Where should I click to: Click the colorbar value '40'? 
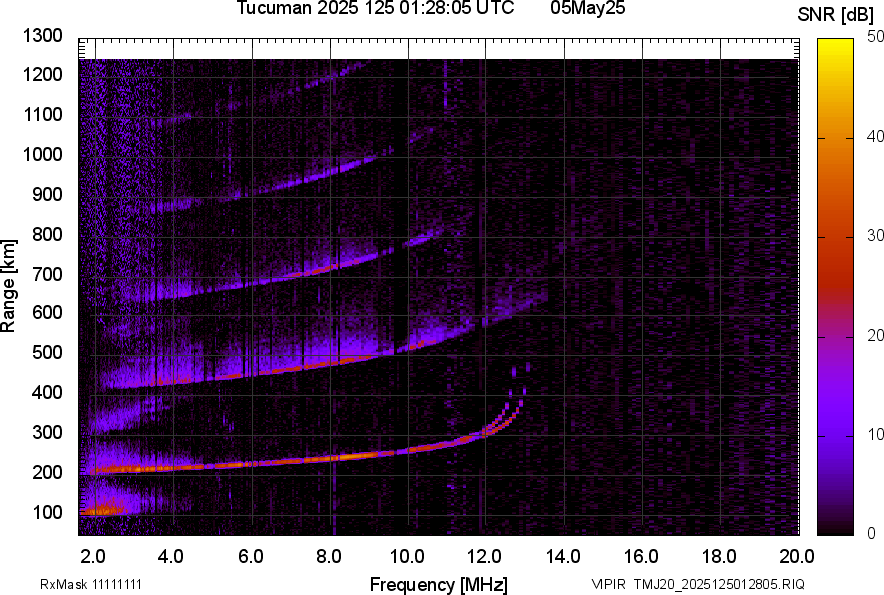(875, 136)
